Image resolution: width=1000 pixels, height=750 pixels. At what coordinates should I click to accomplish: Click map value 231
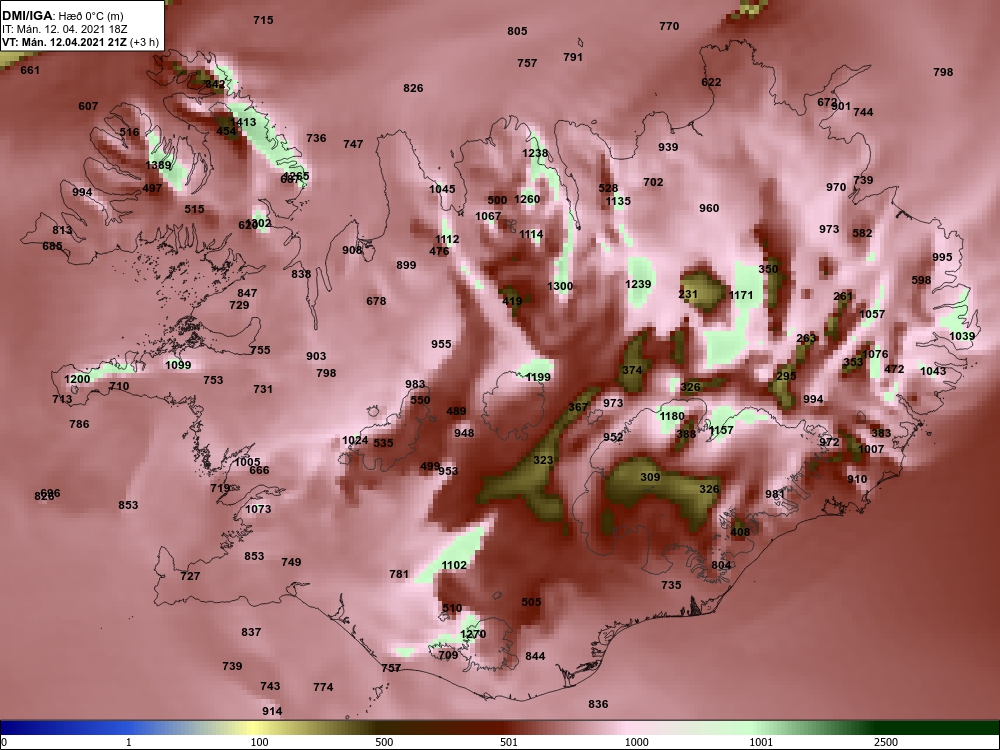pyautogui.click(x=688, y=294)
